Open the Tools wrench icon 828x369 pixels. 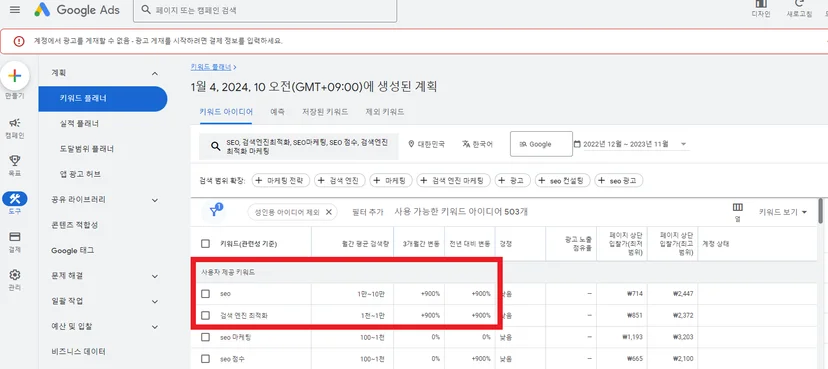coord(15,198)
